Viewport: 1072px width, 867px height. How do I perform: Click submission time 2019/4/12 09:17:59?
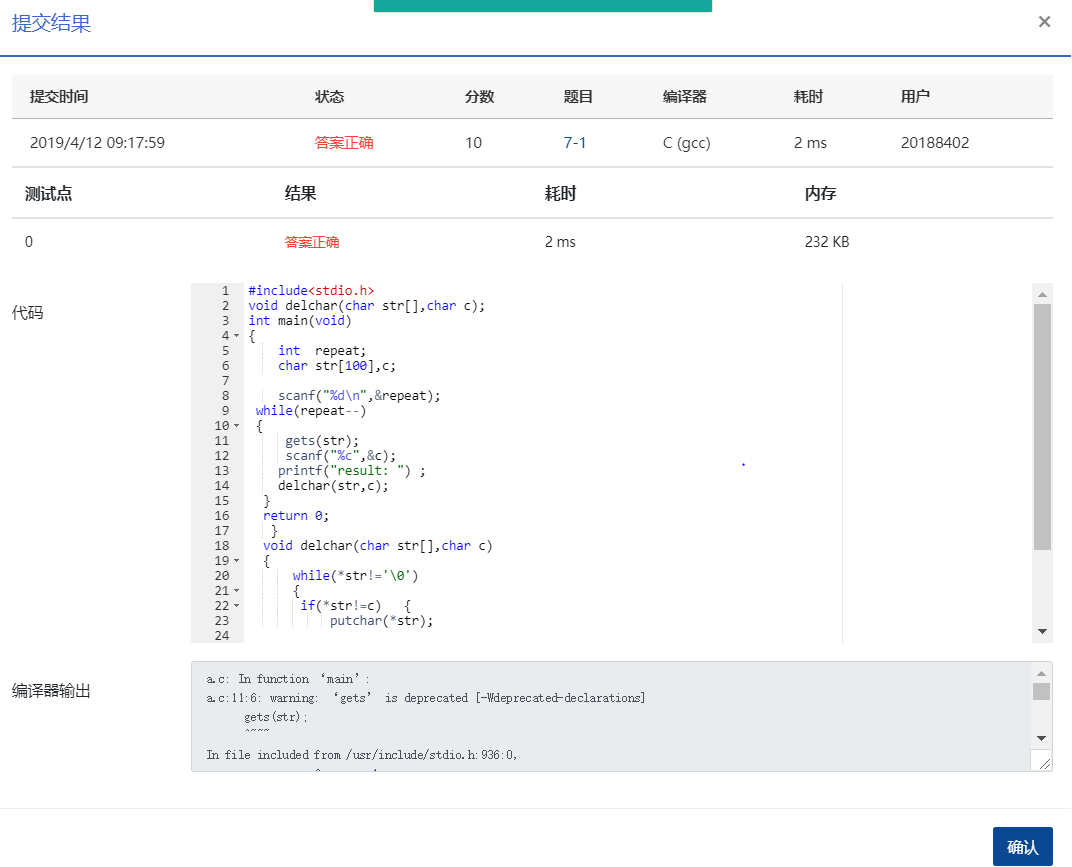click(97, 143)
